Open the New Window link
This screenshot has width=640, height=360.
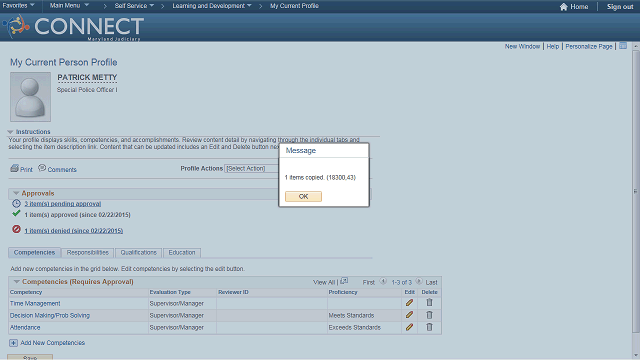pos(522,46)
